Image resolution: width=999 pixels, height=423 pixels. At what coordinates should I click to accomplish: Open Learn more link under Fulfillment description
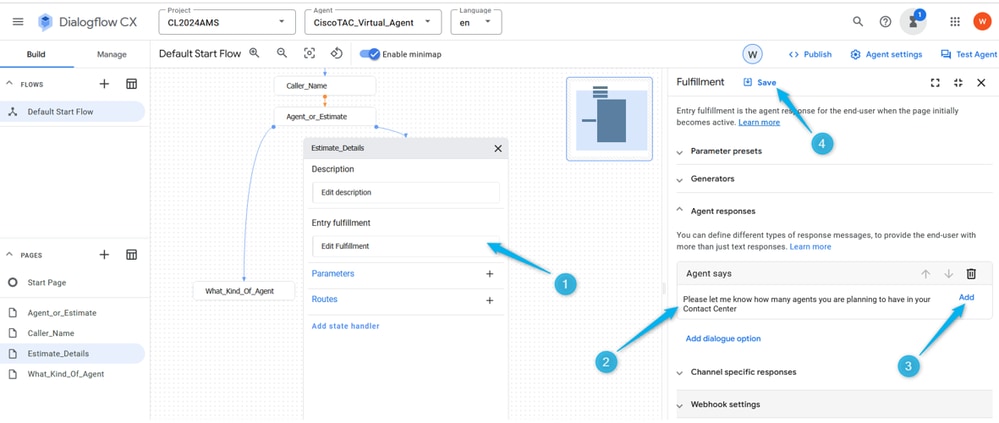pyautogui.click(x=759, y=122)
